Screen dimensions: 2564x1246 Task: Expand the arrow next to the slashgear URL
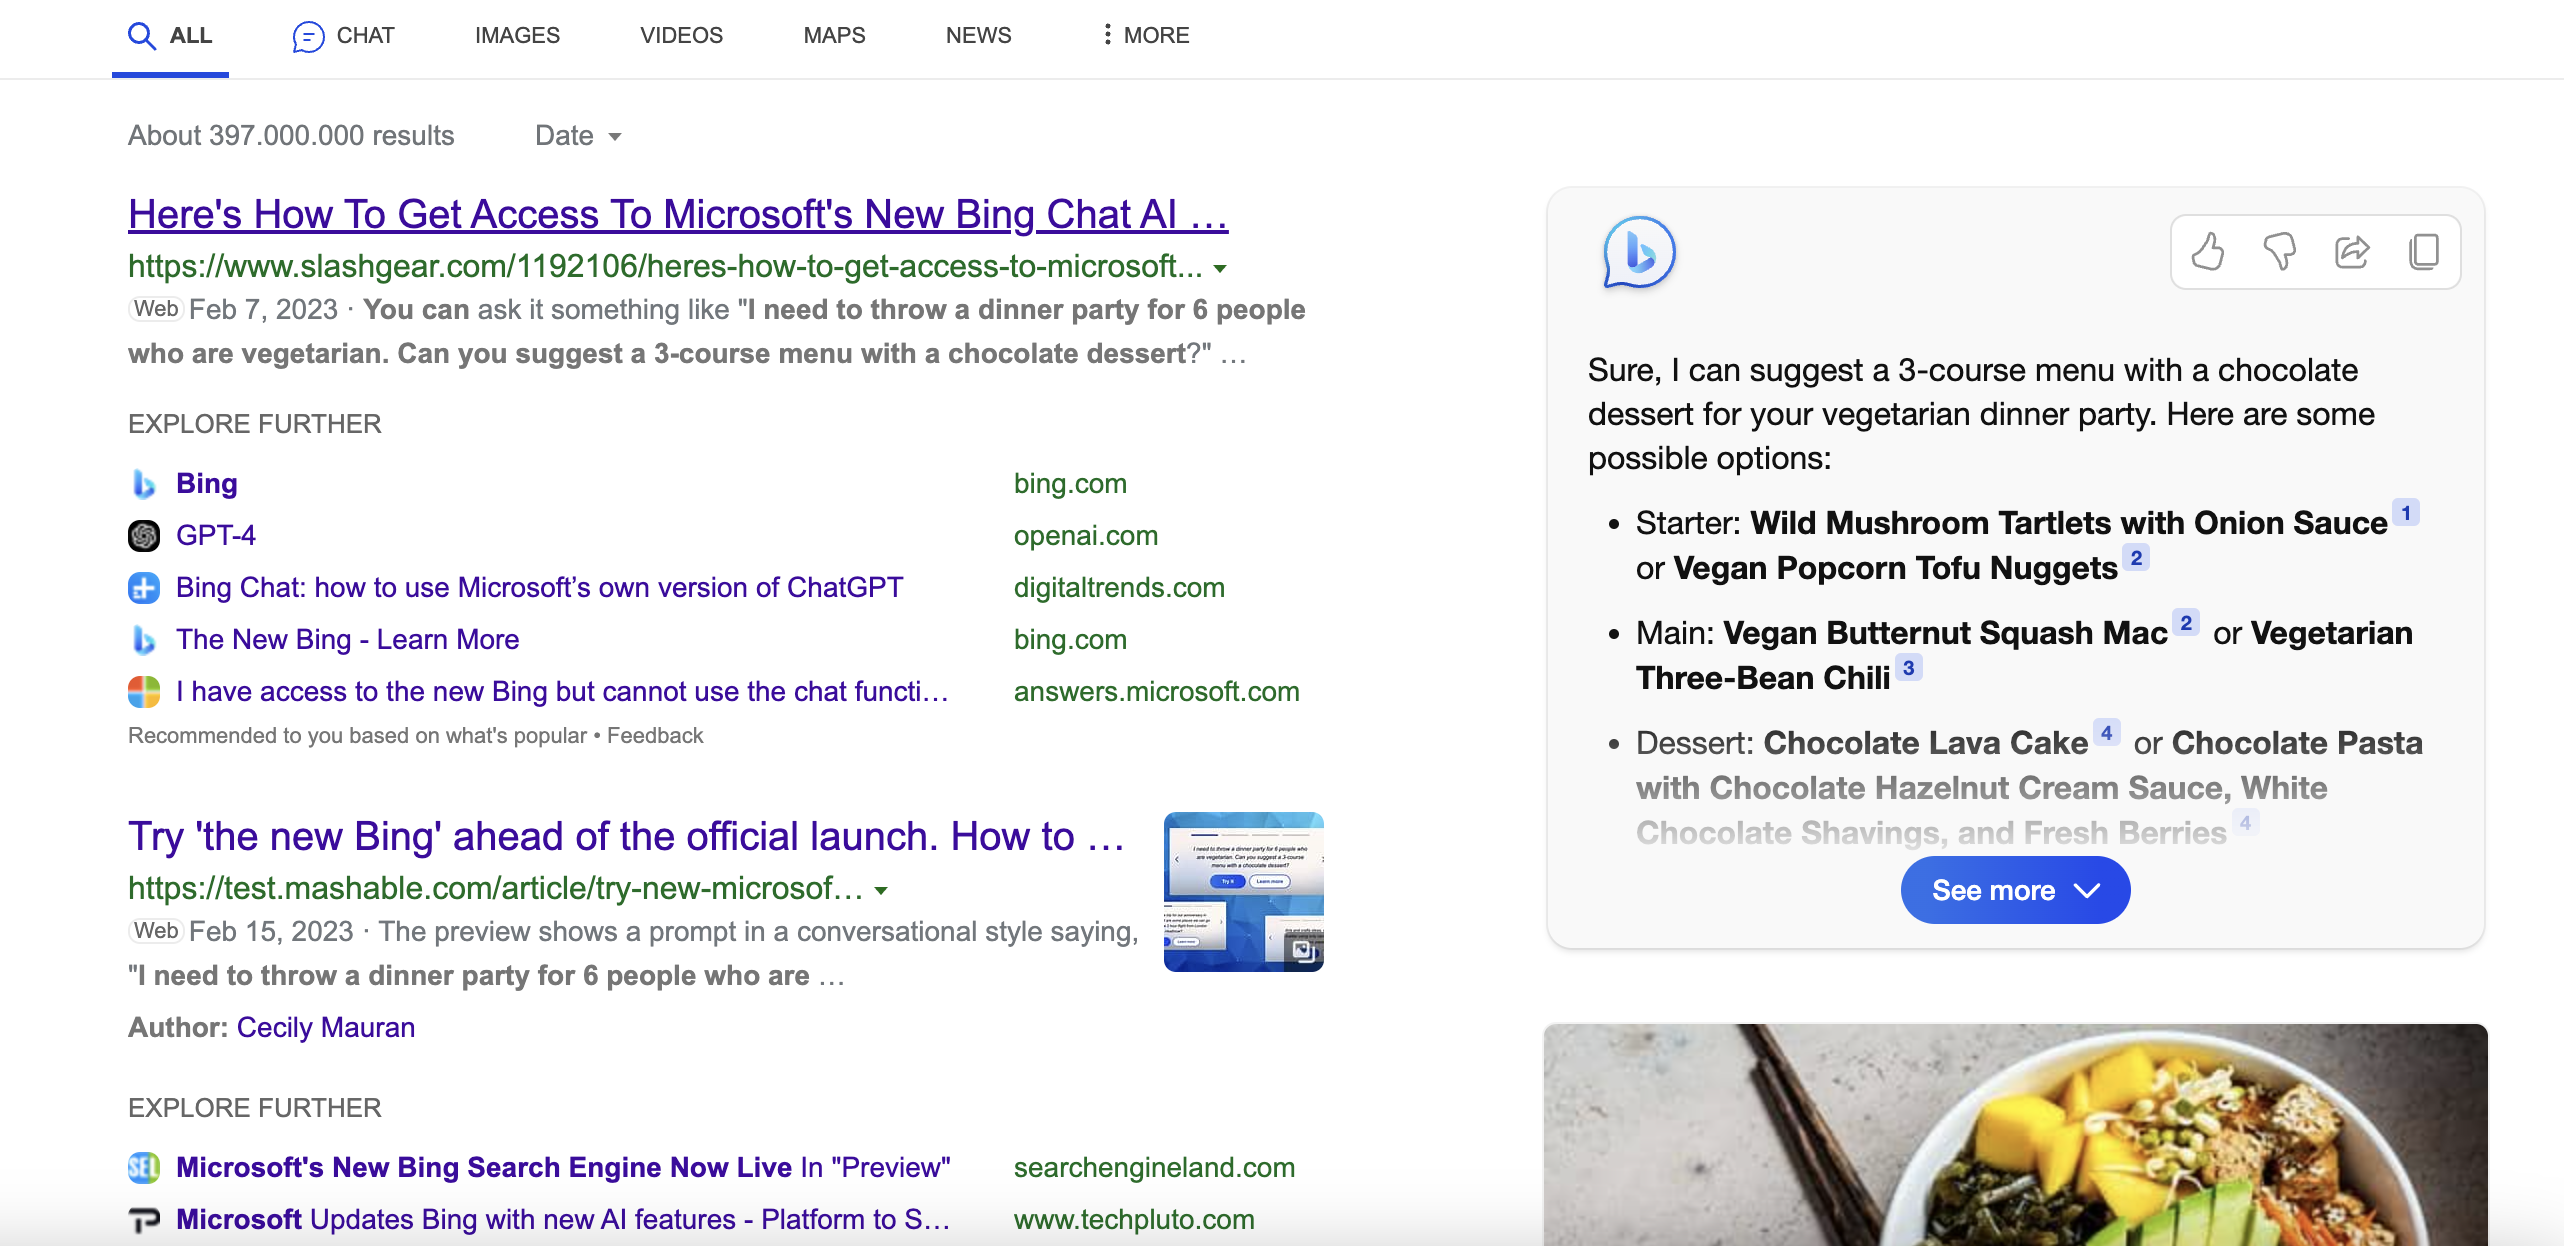1220,268
